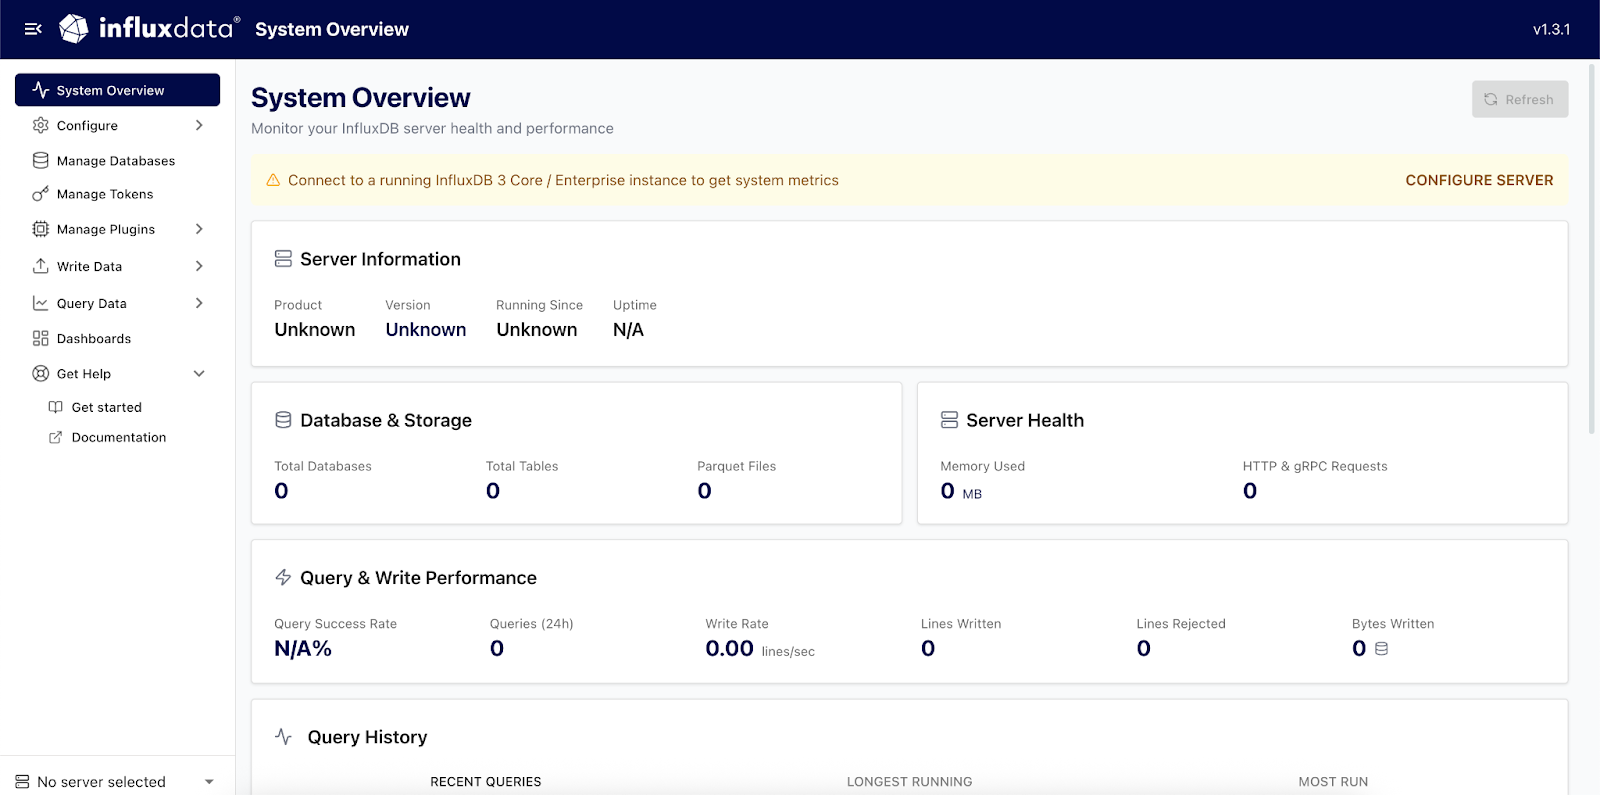Viewport: 1600px width, 795px height.
Task: Click the Memory Used label
Action: click(982, 466)
